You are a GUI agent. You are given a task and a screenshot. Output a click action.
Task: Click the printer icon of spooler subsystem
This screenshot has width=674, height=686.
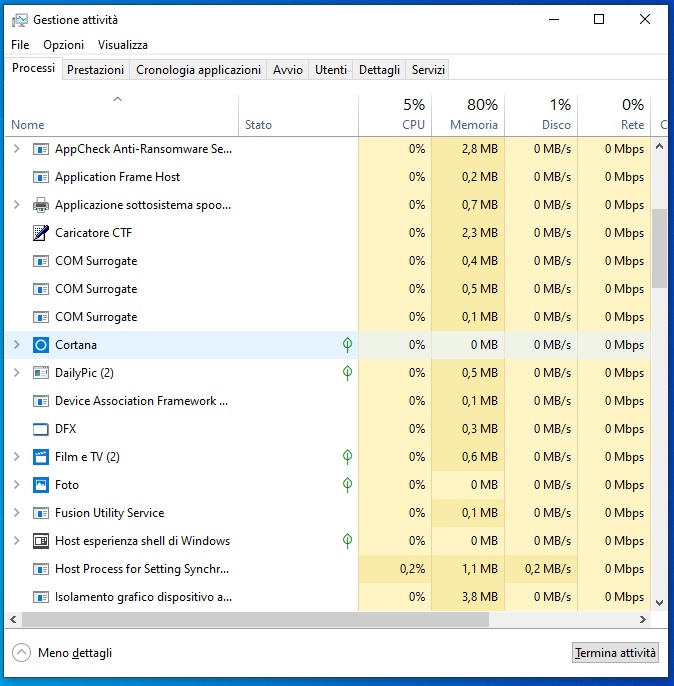pos(41,205)
